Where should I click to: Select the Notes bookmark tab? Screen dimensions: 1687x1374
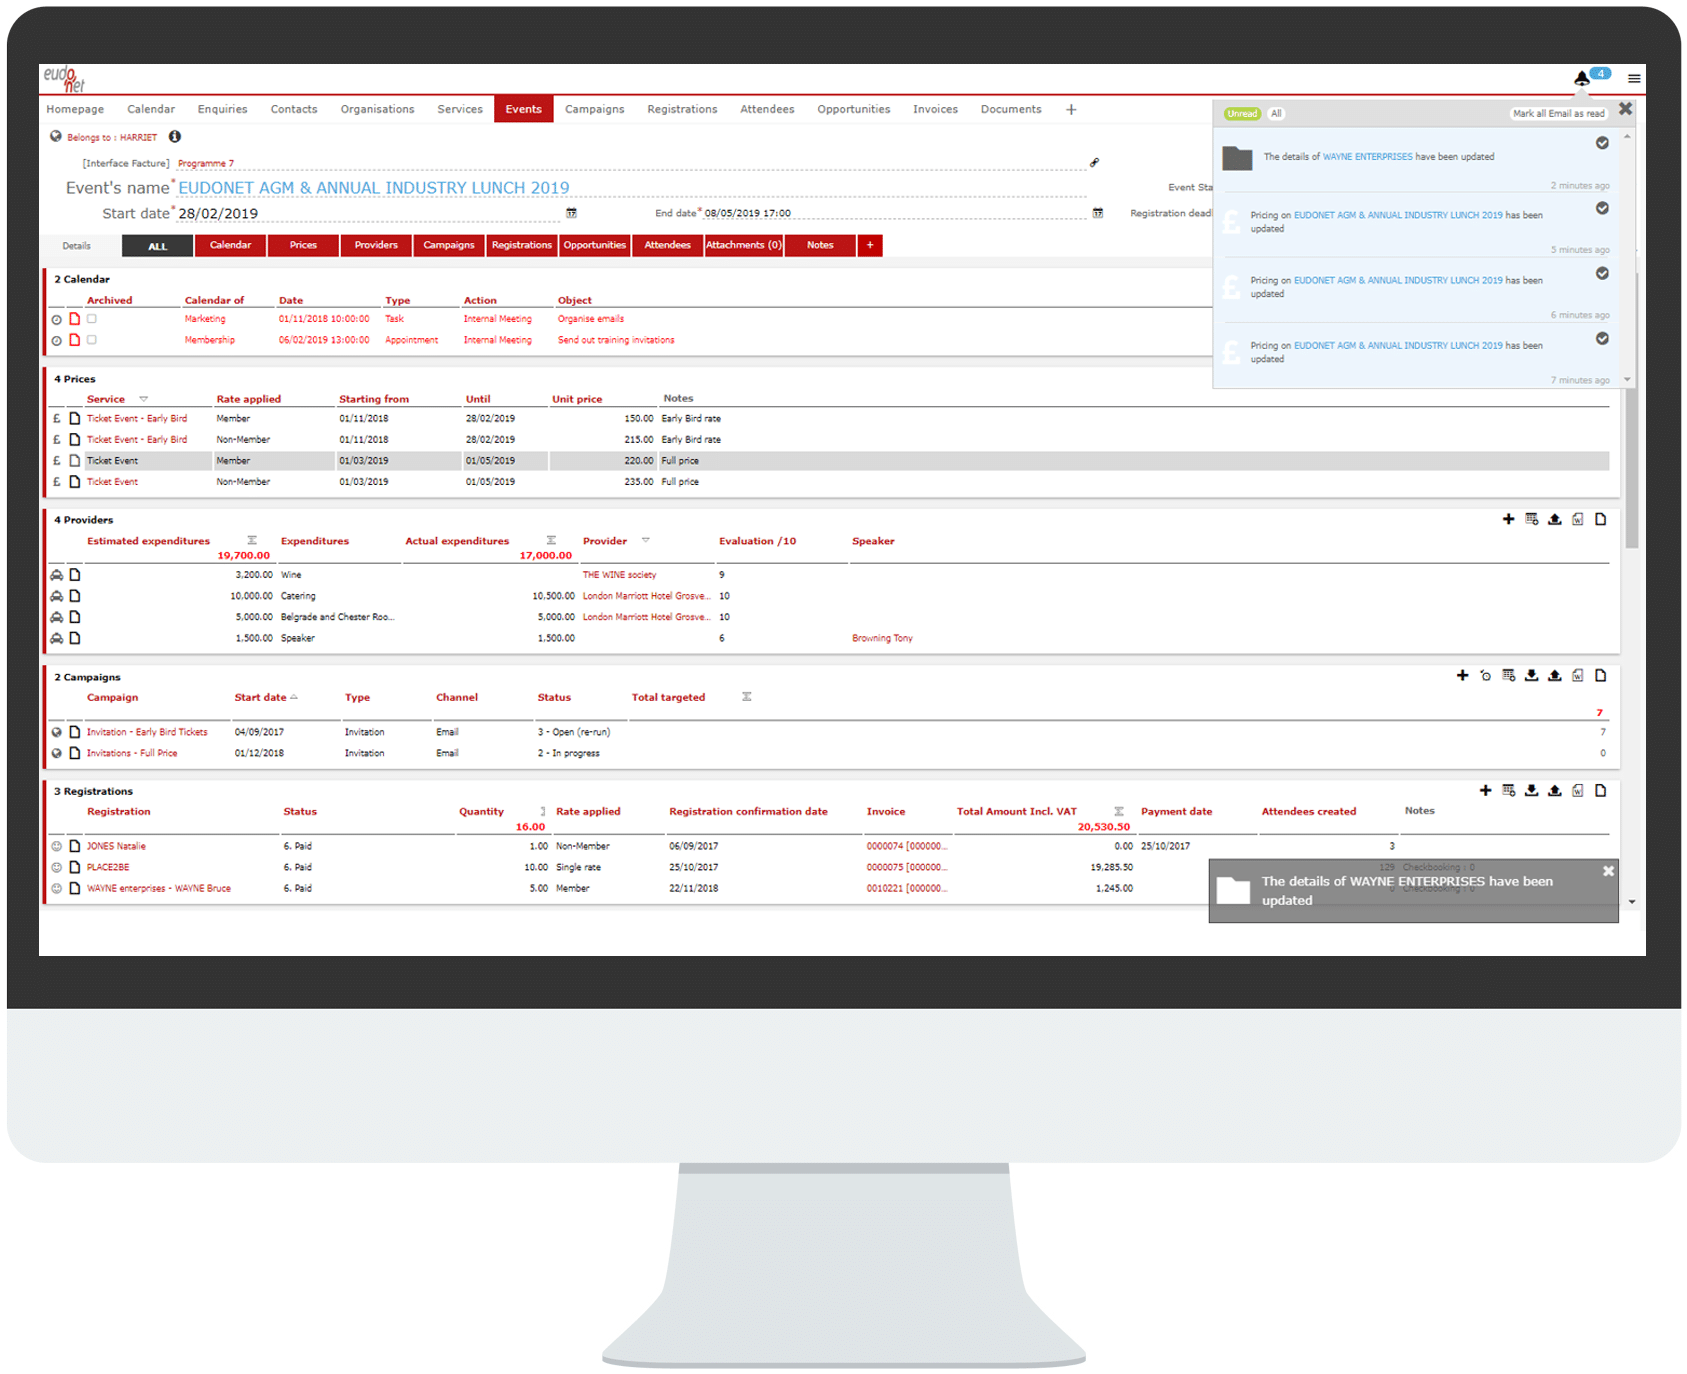[x=820, y=246]
